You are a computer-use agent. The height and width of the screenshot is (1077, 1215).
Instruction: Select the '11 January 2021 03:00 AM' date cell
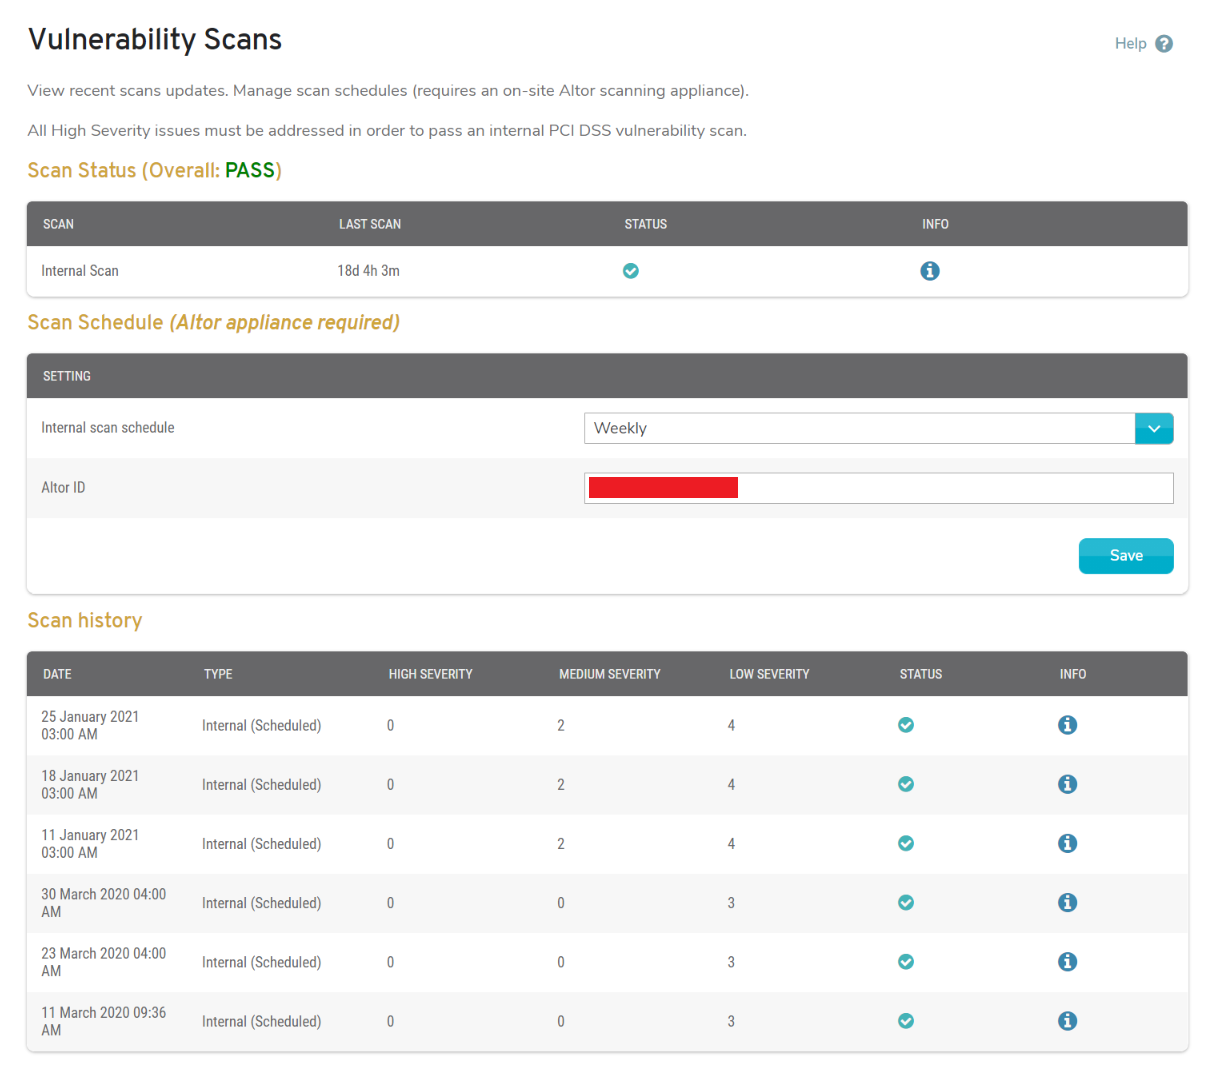[90, 843]
